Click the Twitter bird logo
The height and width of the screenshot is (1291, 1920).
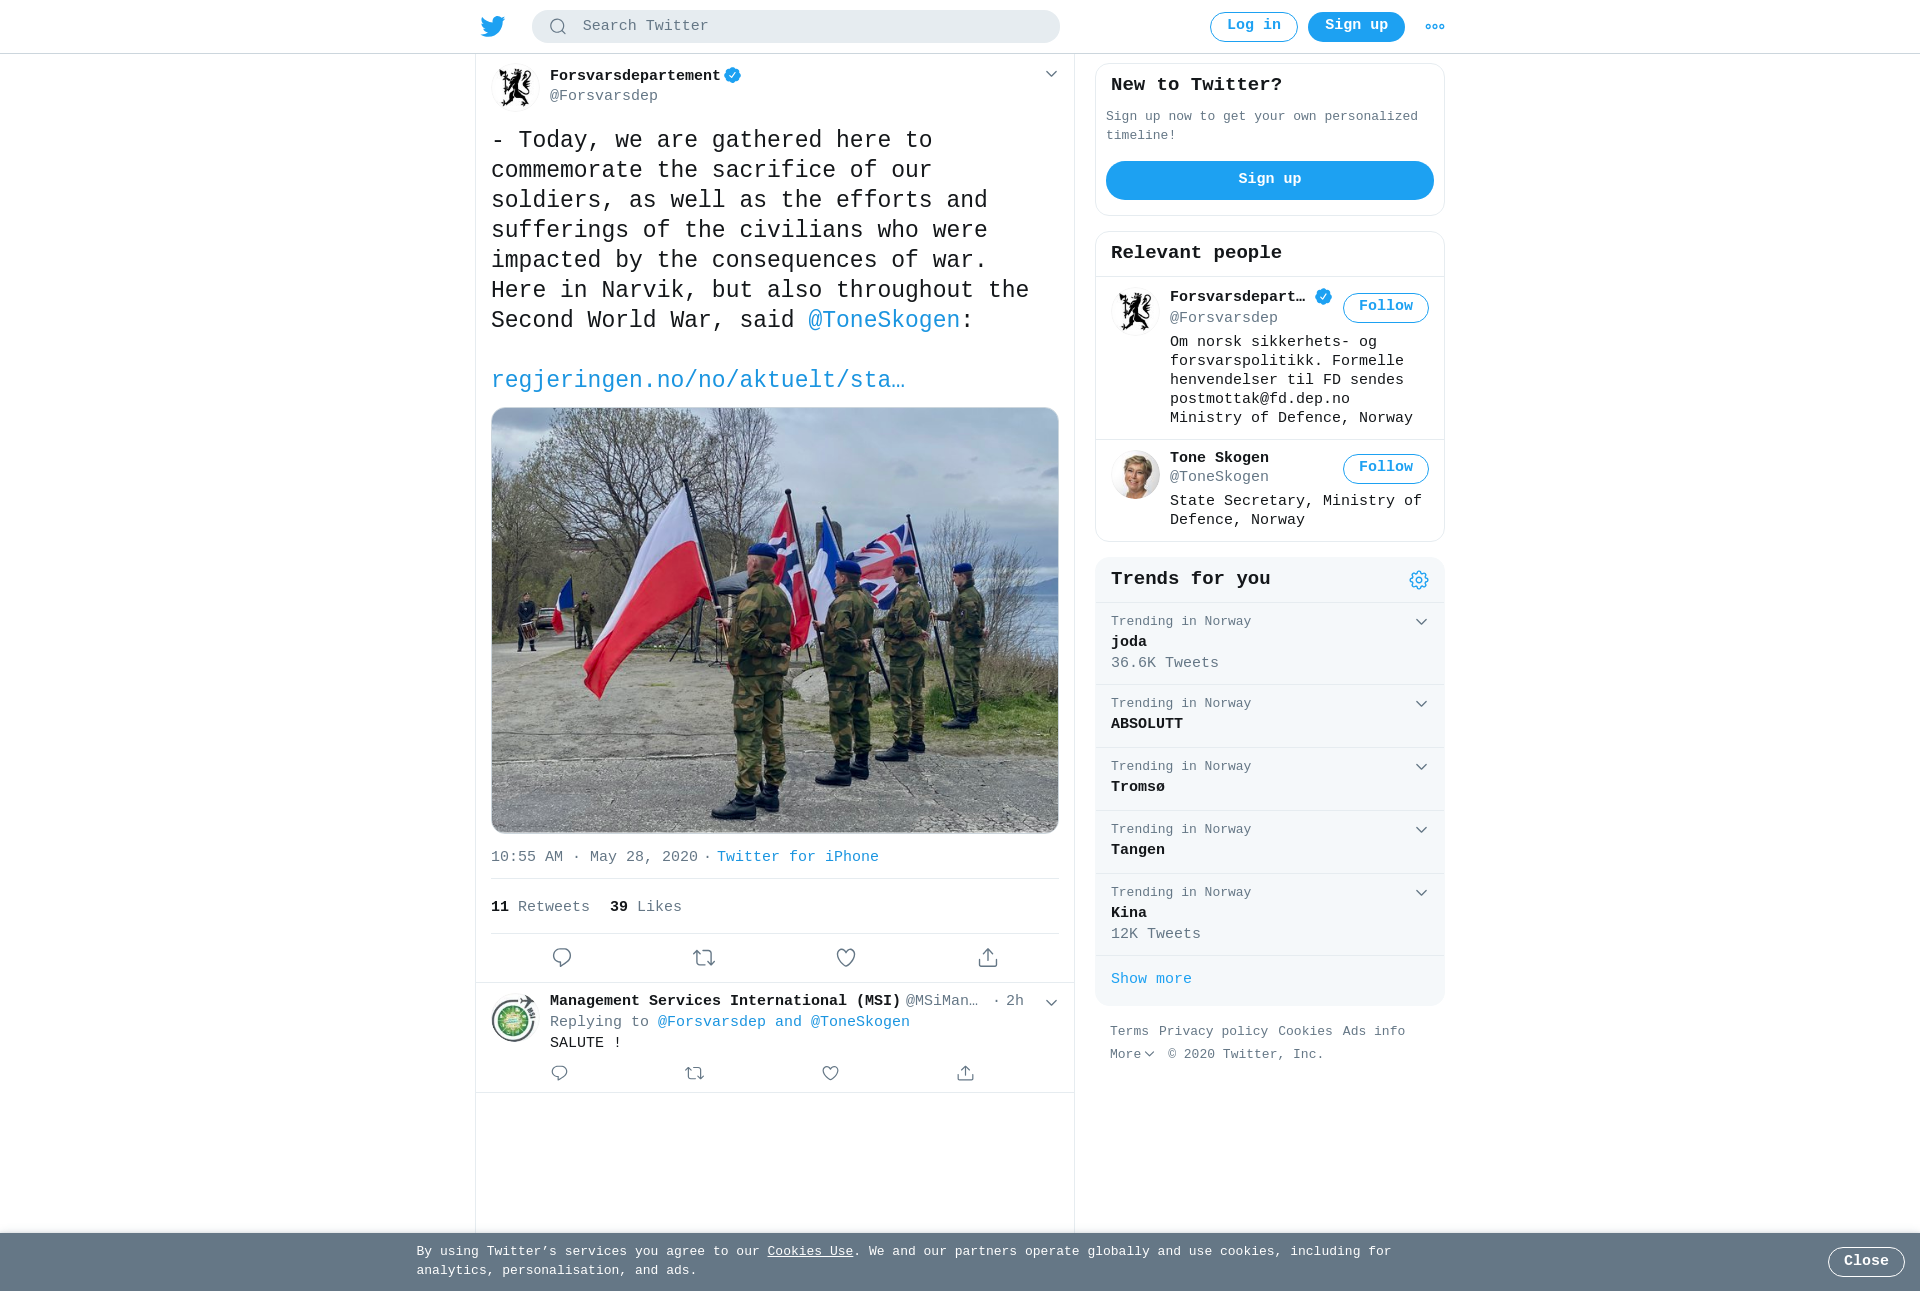(x=493, y=27)
